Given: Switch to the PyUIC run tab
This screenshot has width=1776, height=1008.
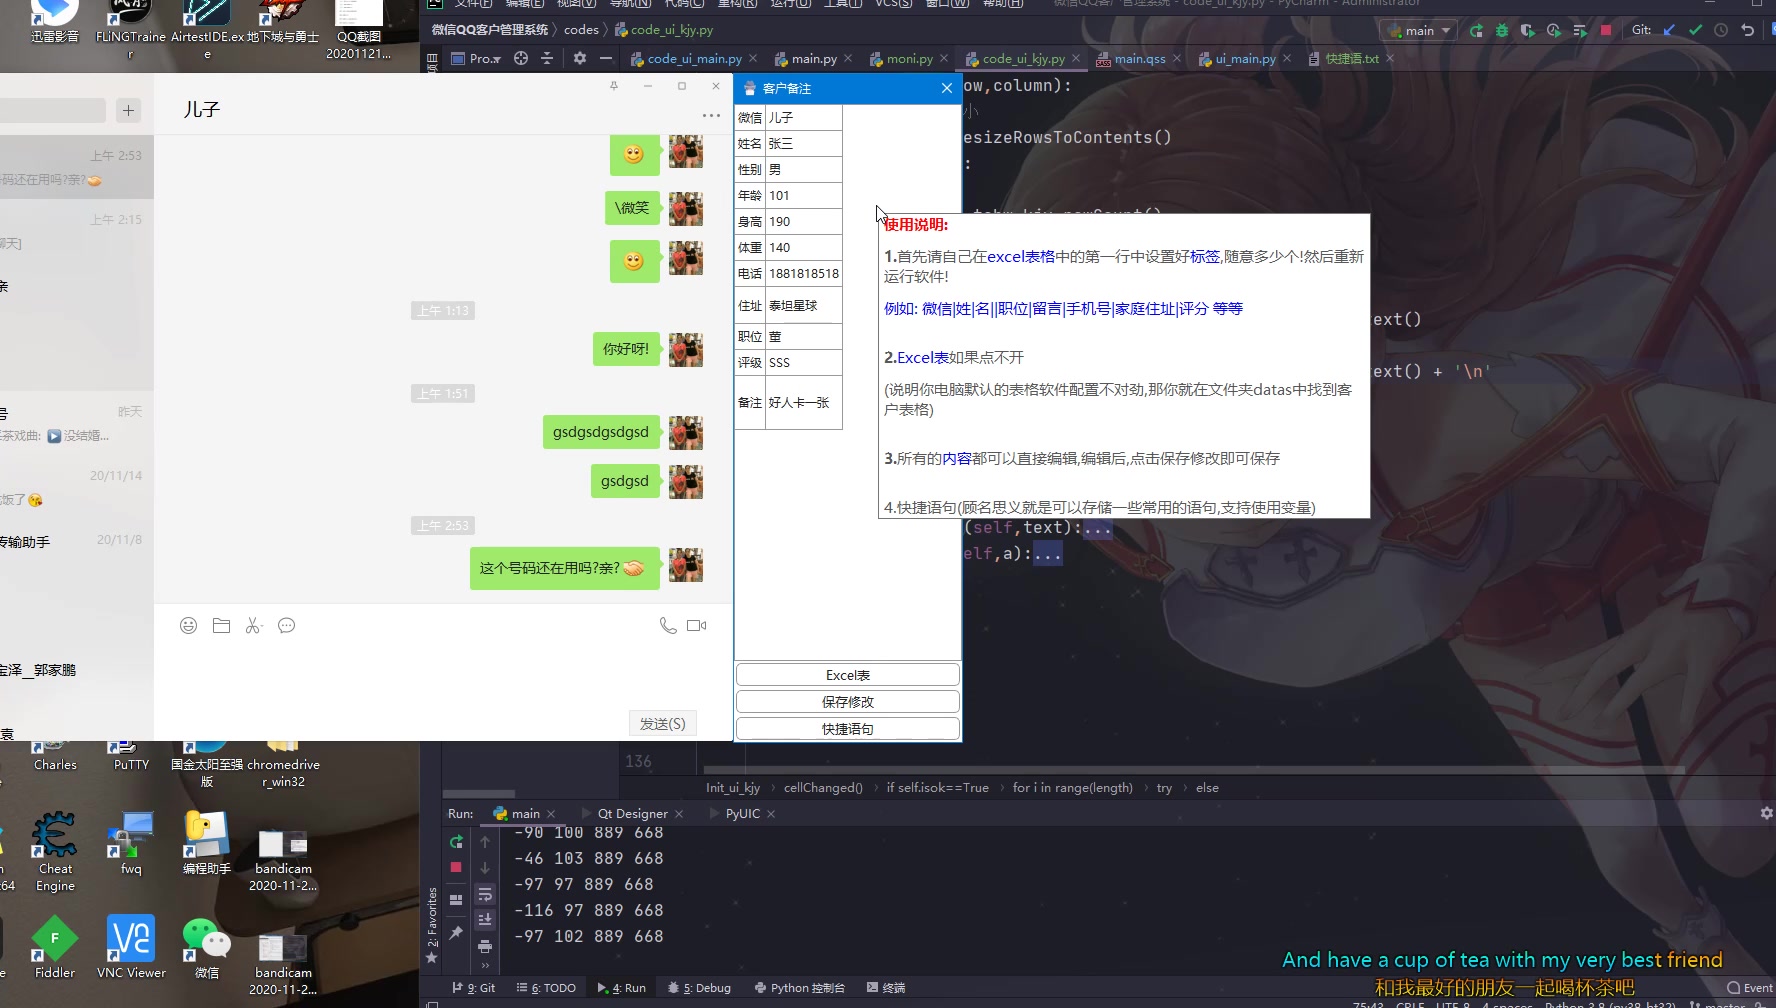Looking at the screenshot, I should click(x=742, y=814).
